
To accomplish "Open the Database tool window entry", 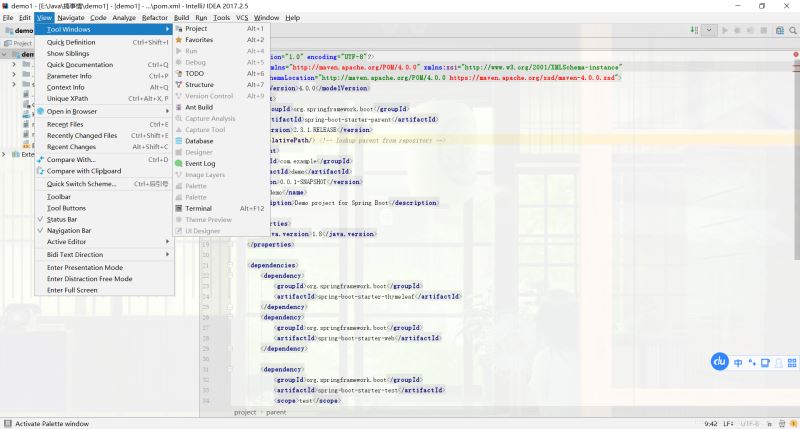I will tap(221, 141).
